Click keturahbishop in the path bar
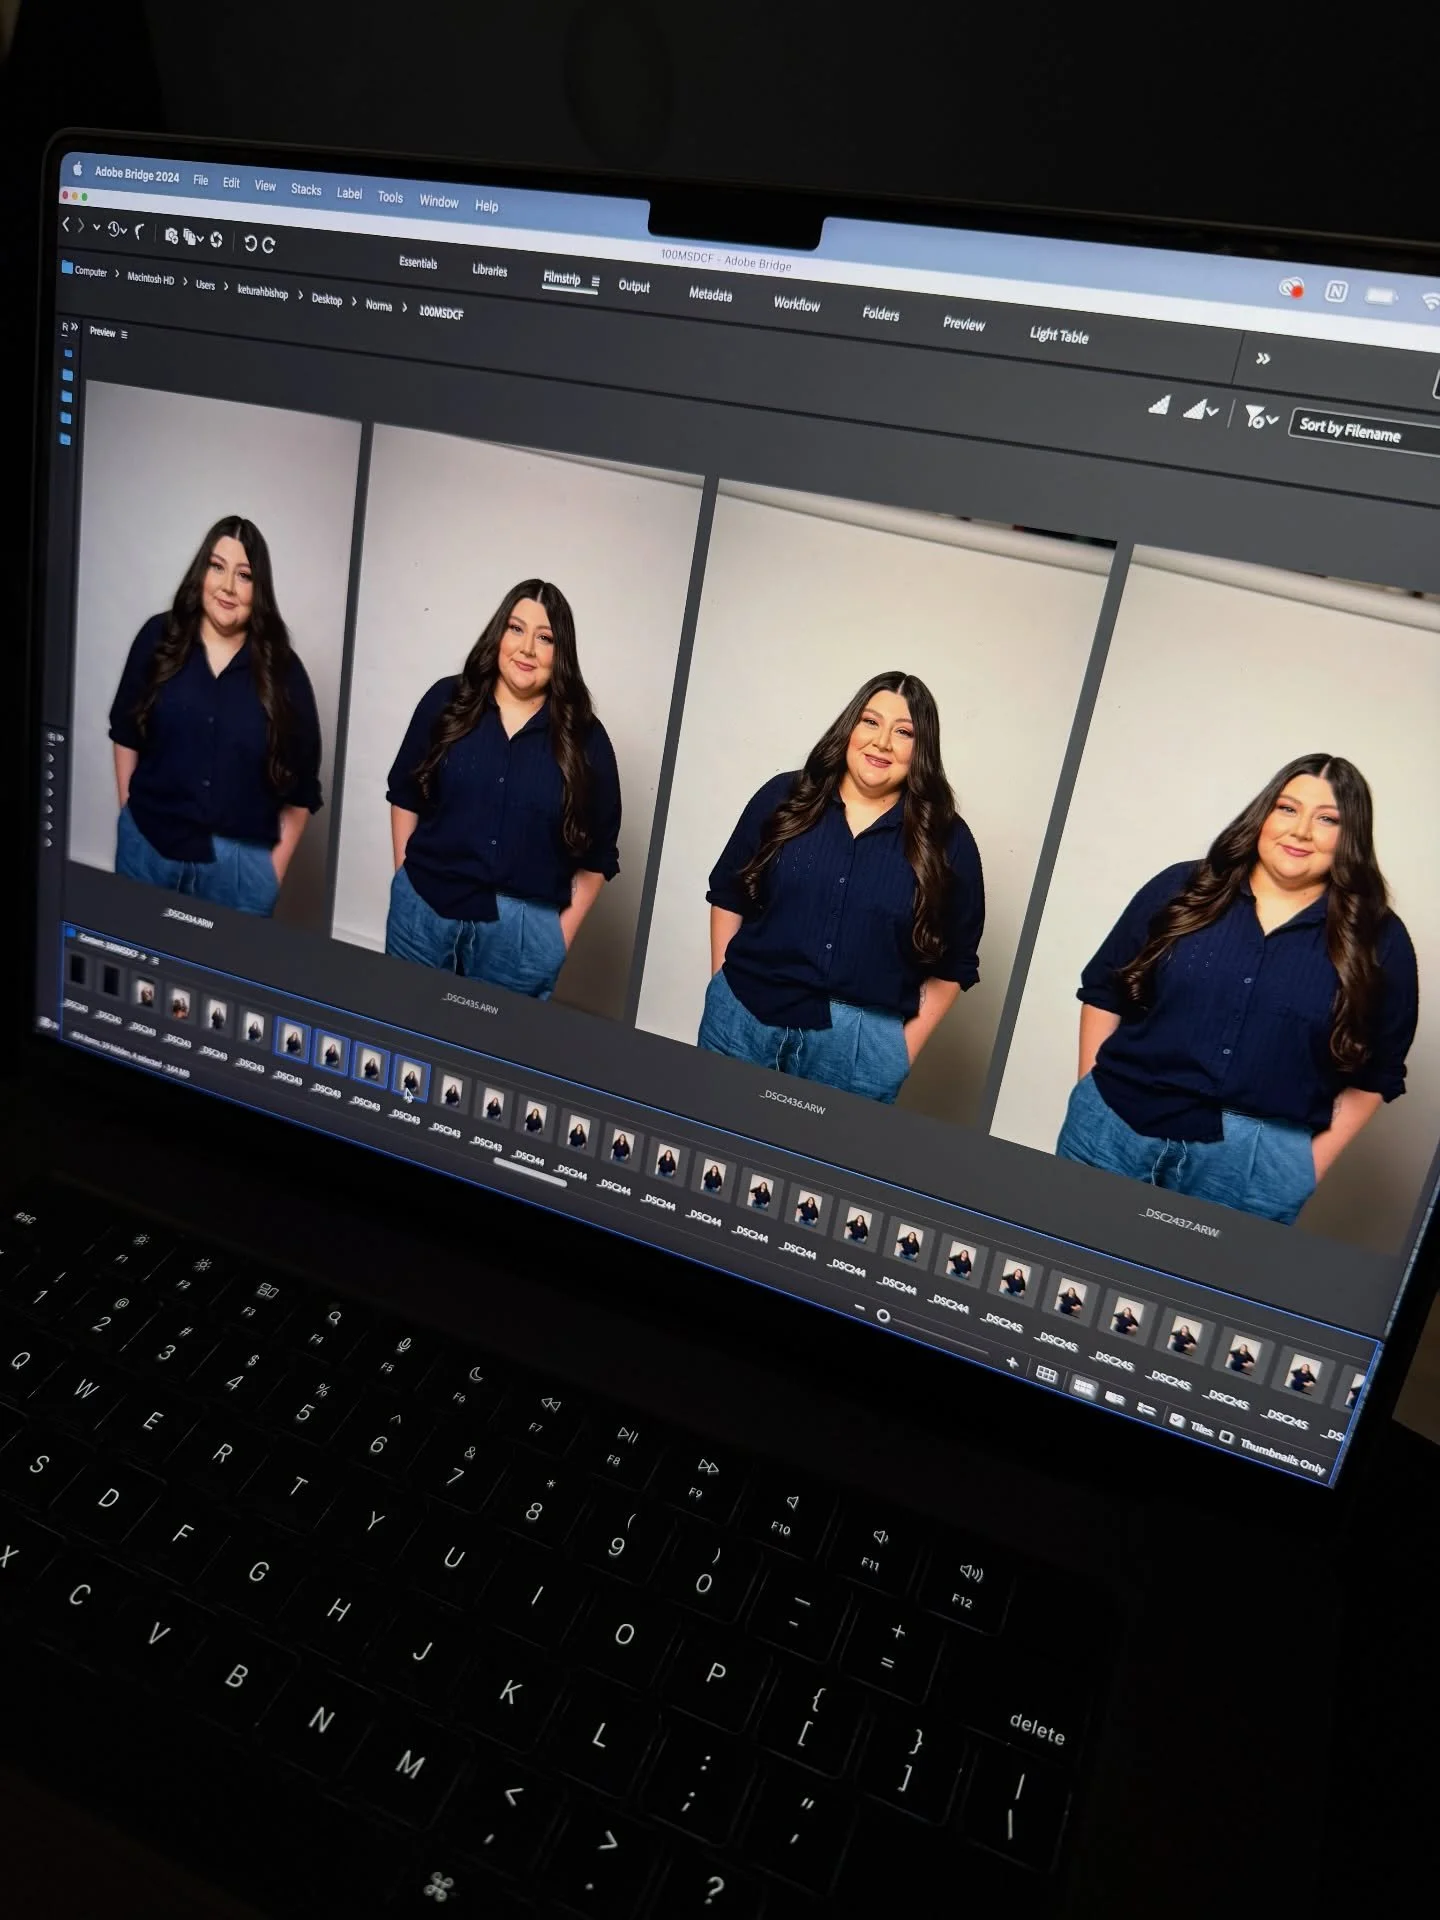 262,292
